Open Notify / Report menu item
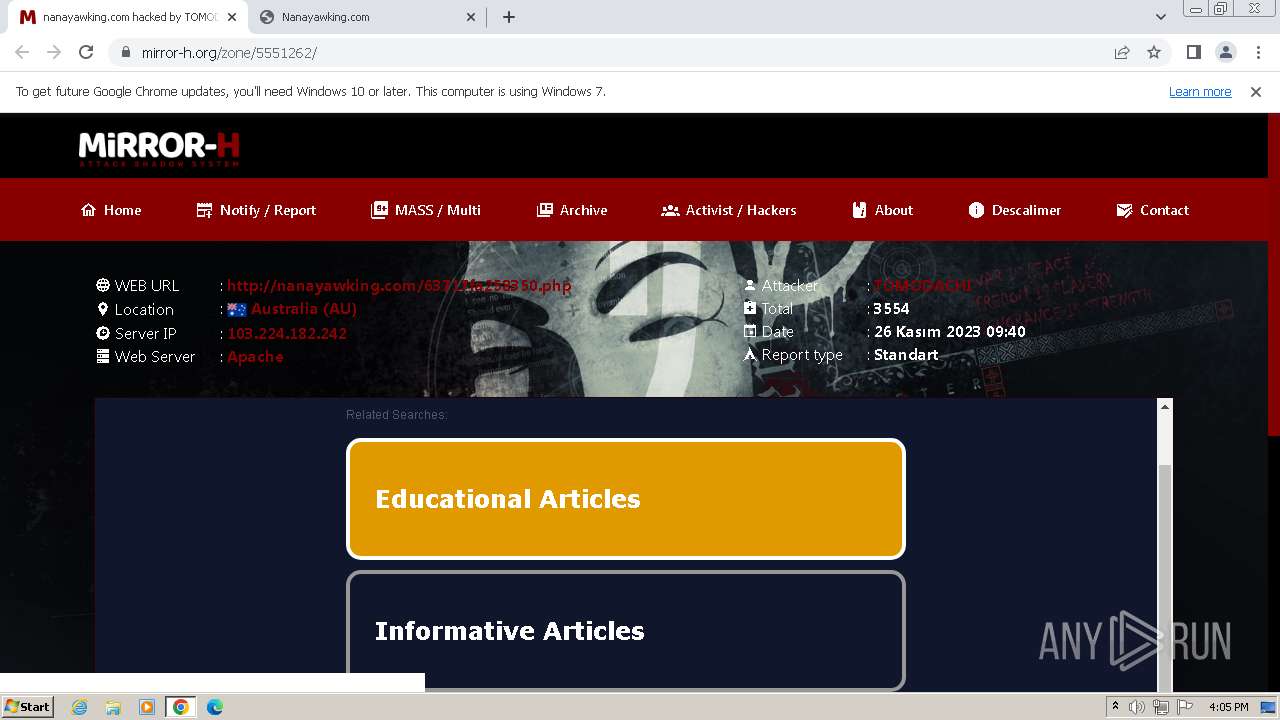 coord(256,210)
